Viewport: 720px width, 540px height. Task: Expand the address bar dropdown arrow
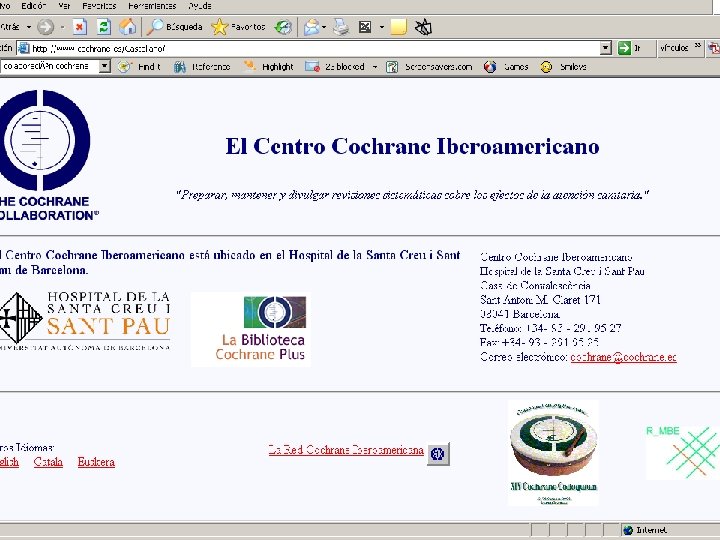[606, 48]
